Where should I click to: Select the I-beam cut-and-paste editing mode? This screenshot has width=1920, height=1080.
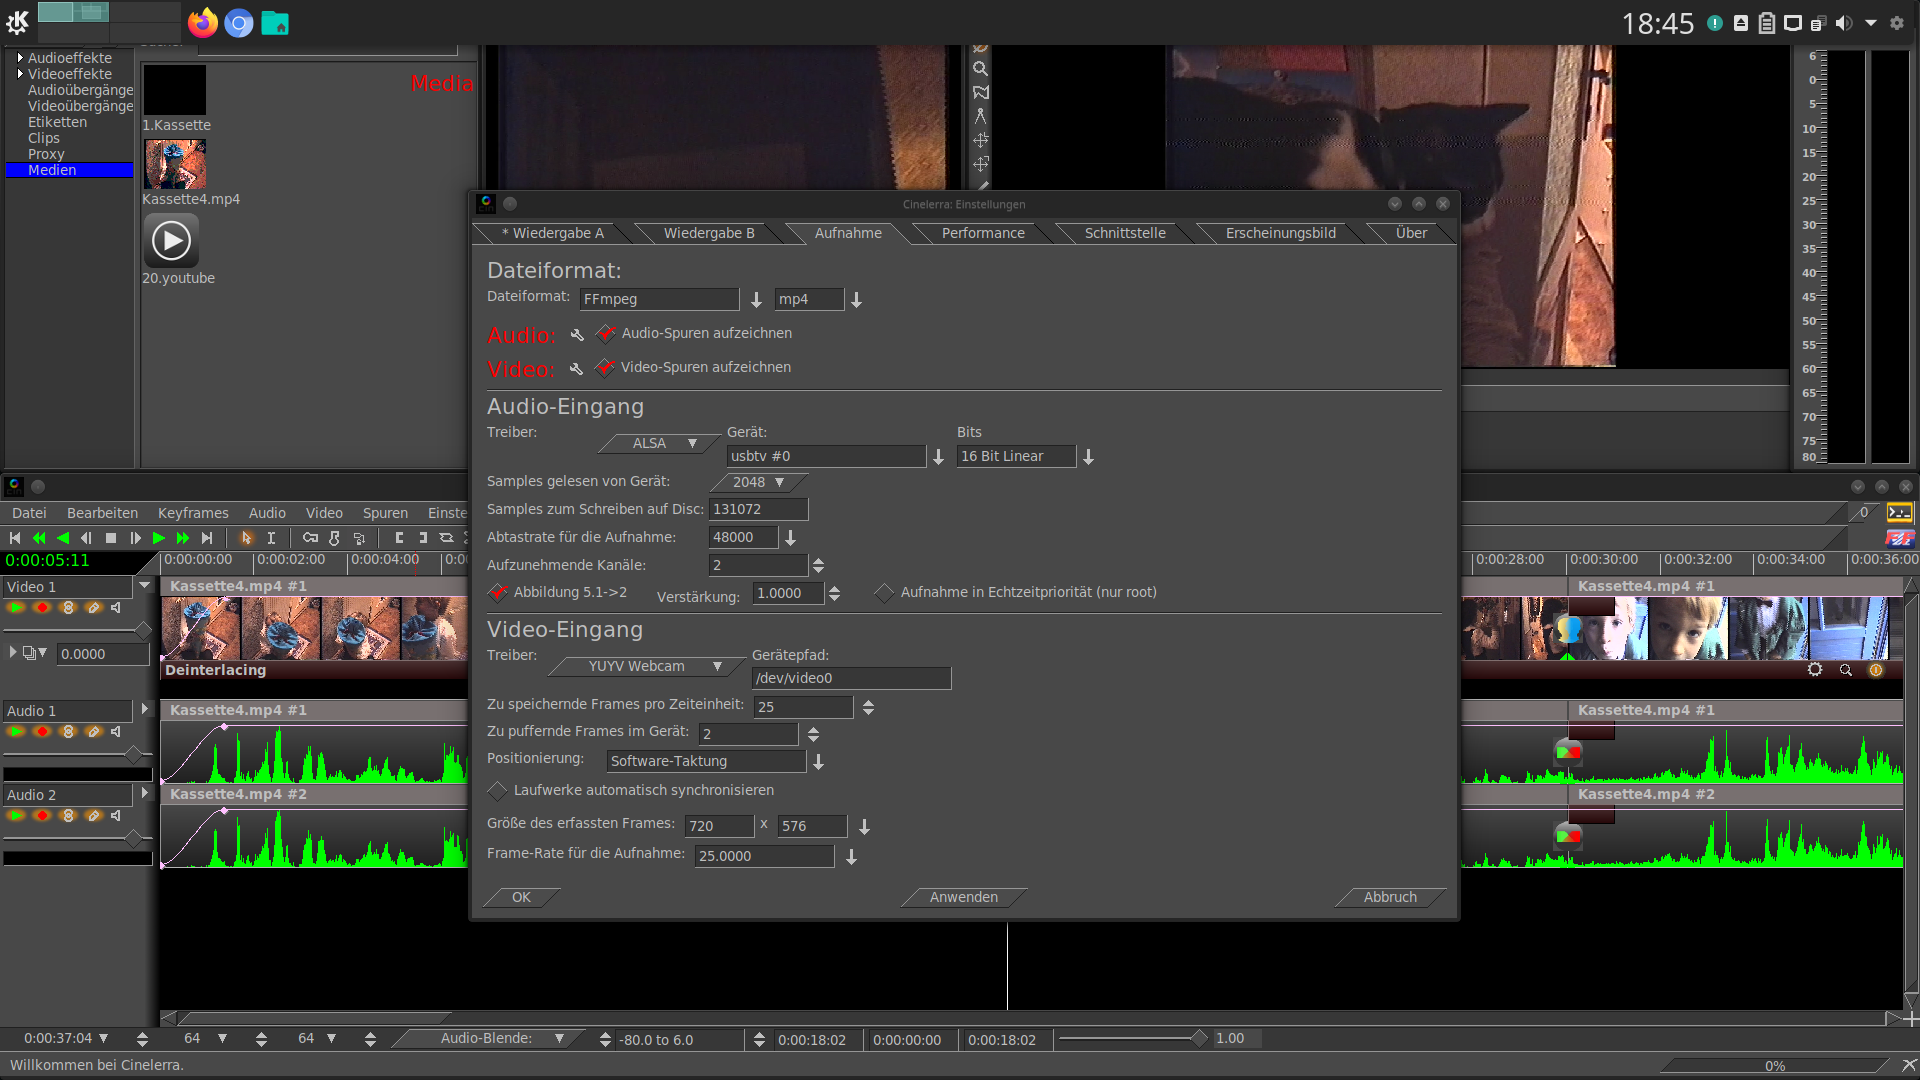271,538
